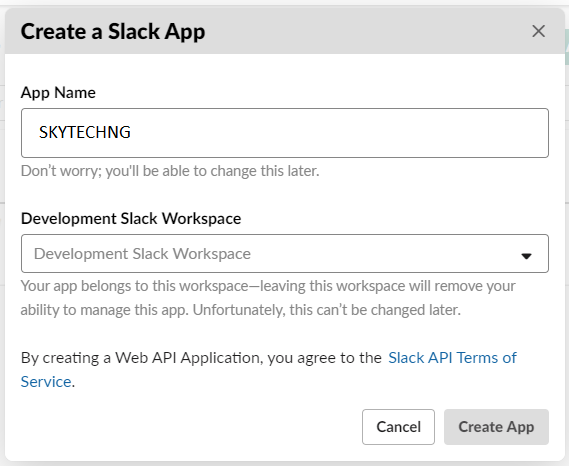Click the App Name label
The height and width of the screenshot is (466, 569).
(58, 93)
